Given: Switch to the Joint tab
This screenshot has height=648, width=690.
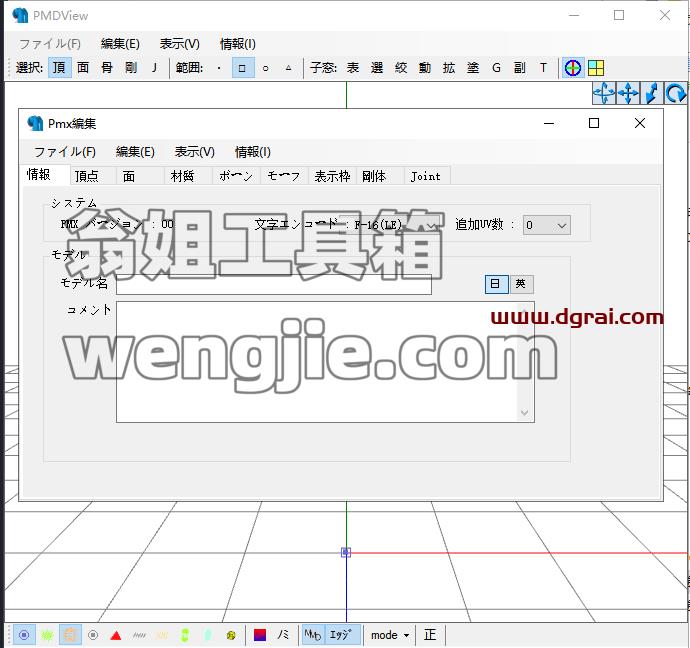Looking at the screenshot, I should click(427, 176).
